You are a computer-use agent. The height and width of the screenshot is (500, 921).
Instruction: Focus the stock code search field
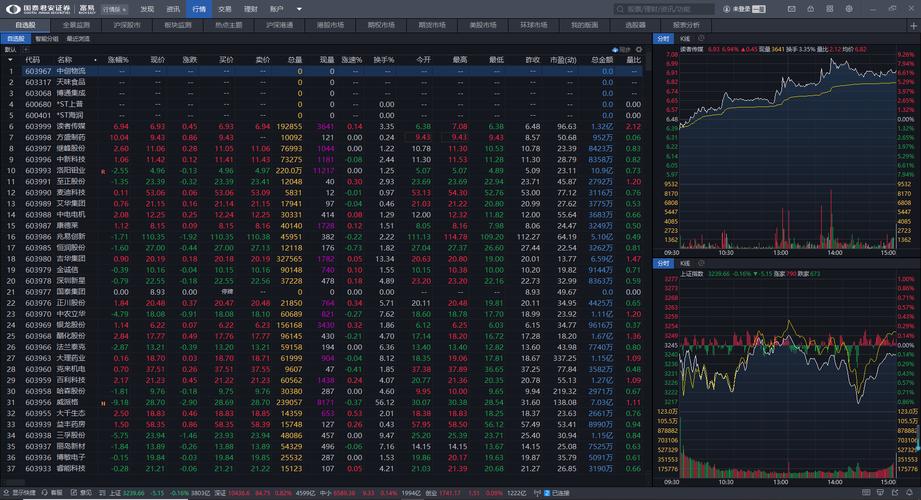click(664, 9)
